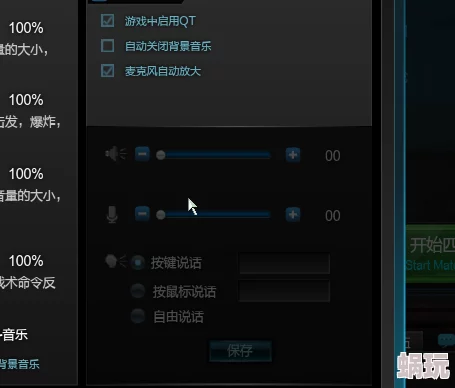
Task: Increase speaker volume with plus button
Action: point(293,155)
